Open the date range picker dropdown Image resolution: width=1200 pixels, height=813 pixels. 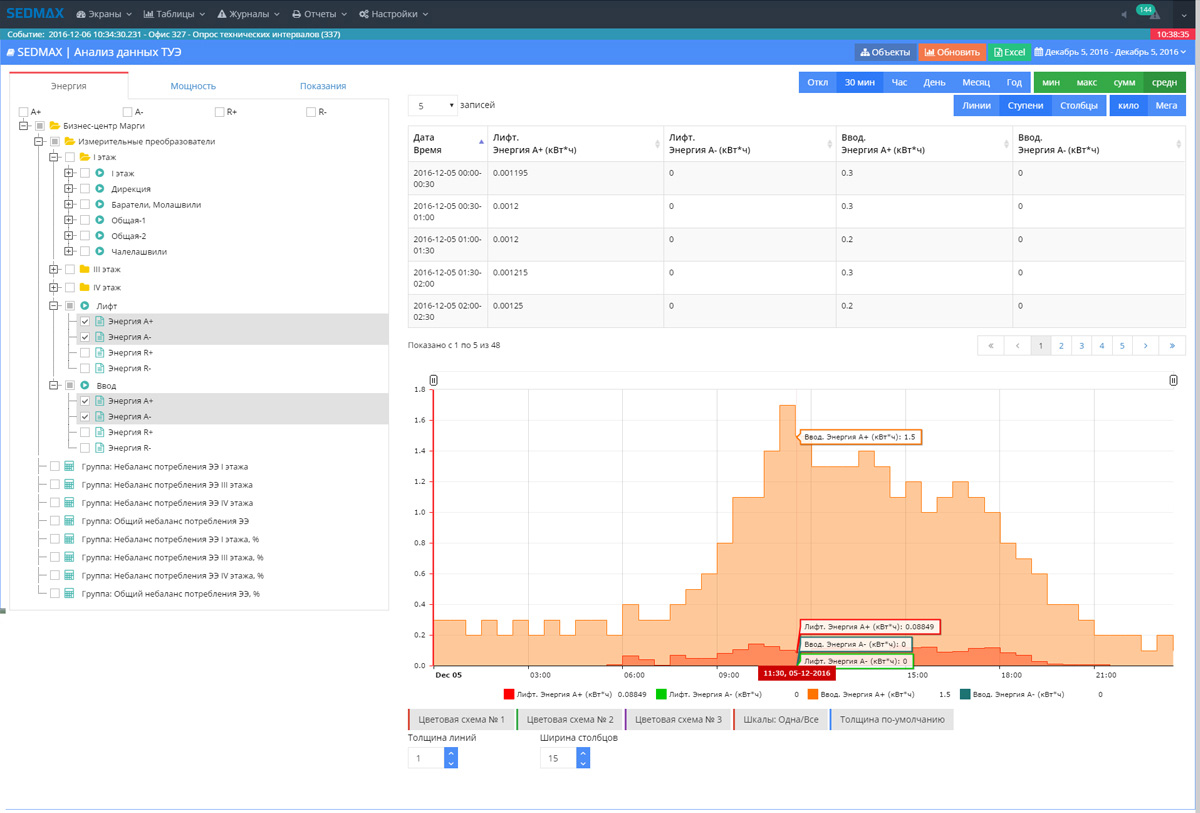point(1110,52)
